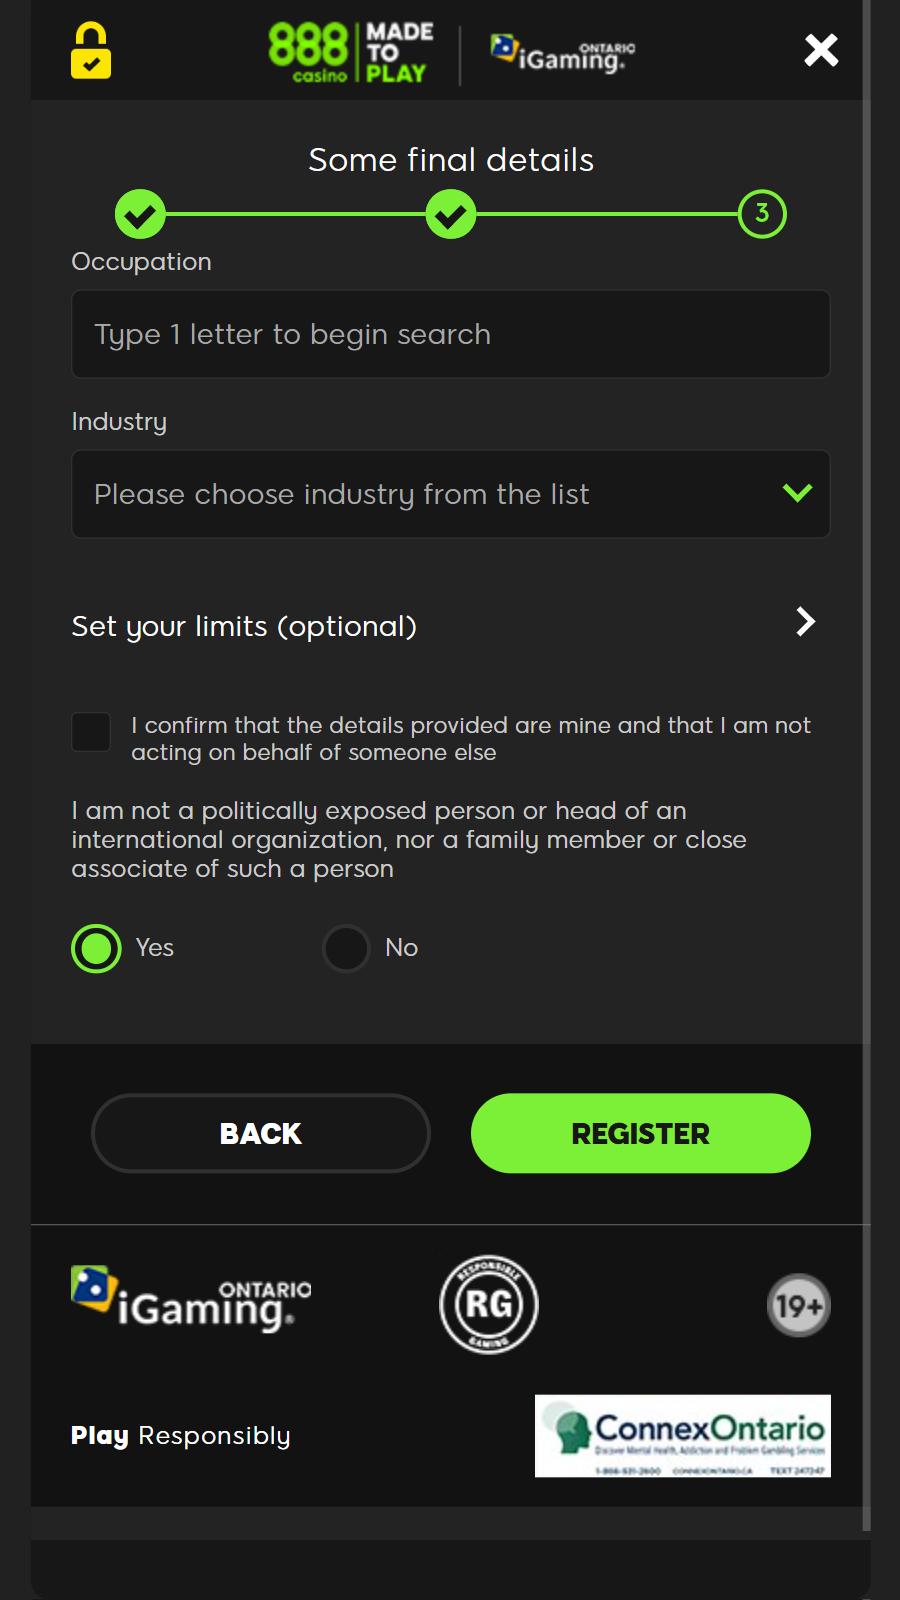
Task: Go to second completed step checkmark
Action: click(x=451, y=214)
